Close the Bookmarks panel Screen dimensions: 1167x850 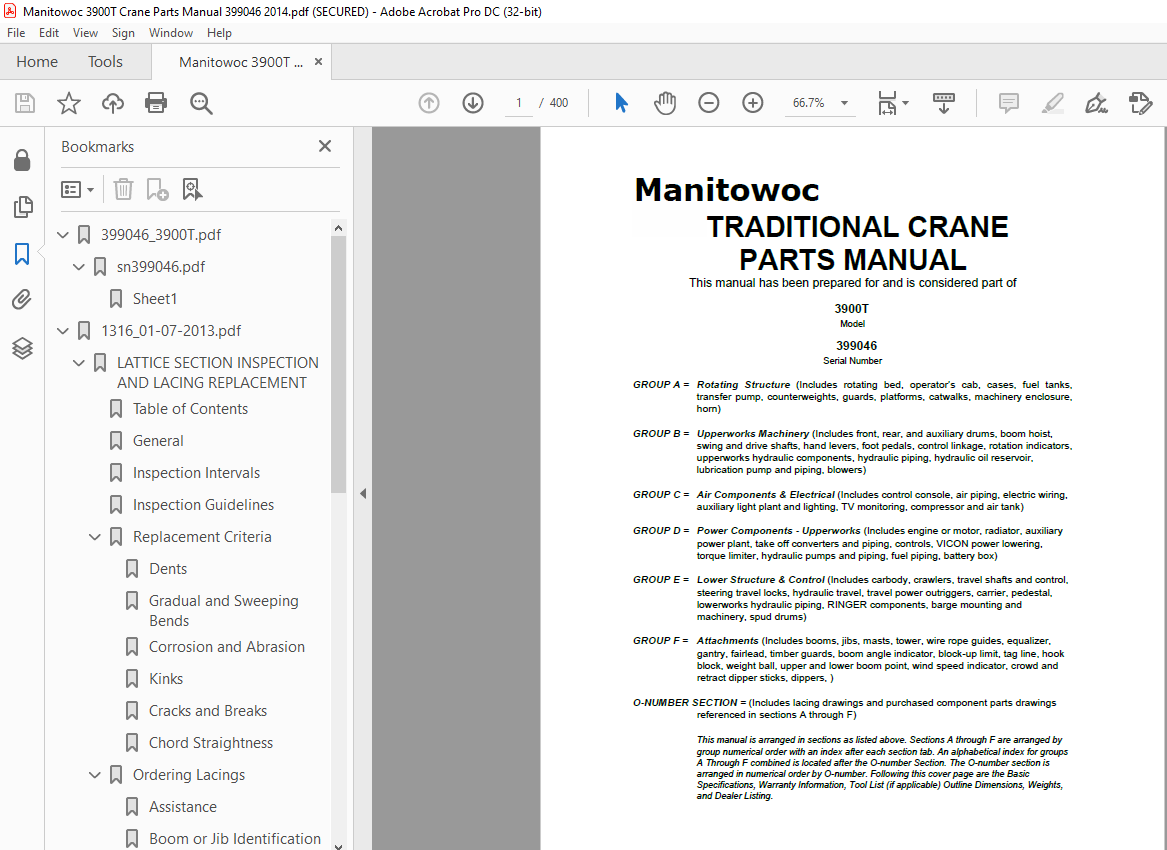point(324,146)
